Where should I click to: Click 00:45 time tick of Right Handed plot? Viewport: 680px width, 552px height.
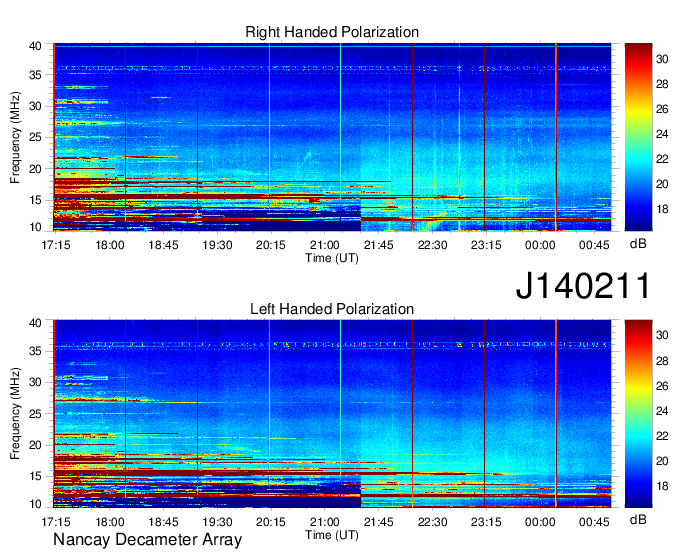tap(594, 245)
